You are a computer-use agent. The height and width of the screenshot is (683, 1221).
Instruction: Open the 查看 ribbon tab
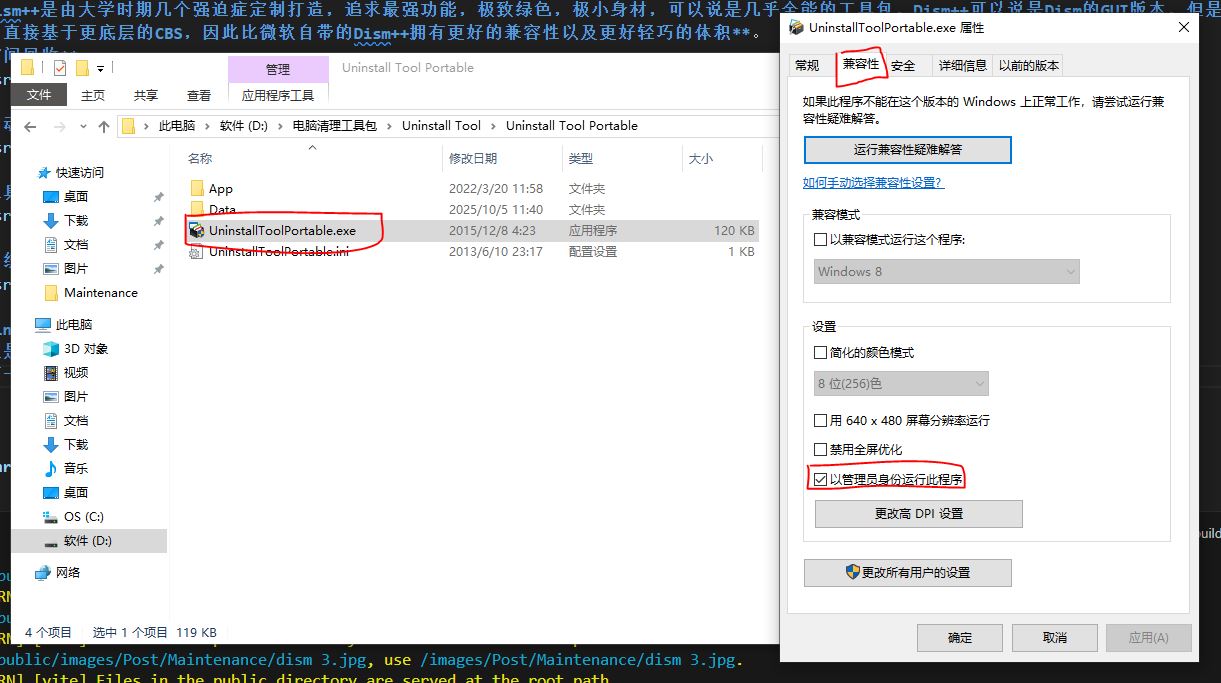point(199,95)
